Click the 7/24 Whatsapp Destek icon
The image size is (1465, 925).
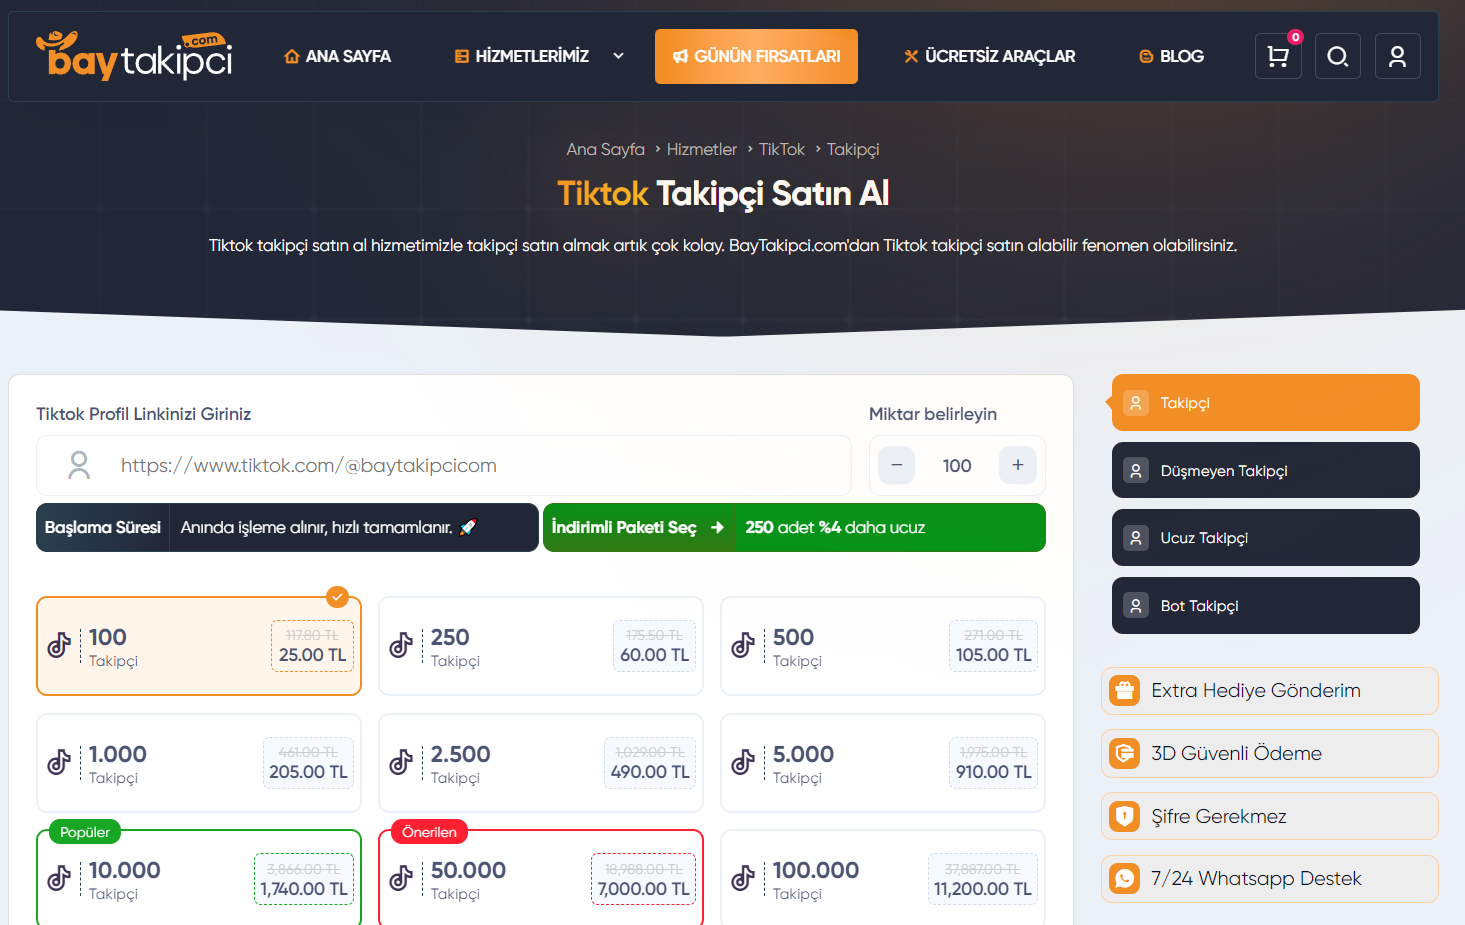(1125, 879)
